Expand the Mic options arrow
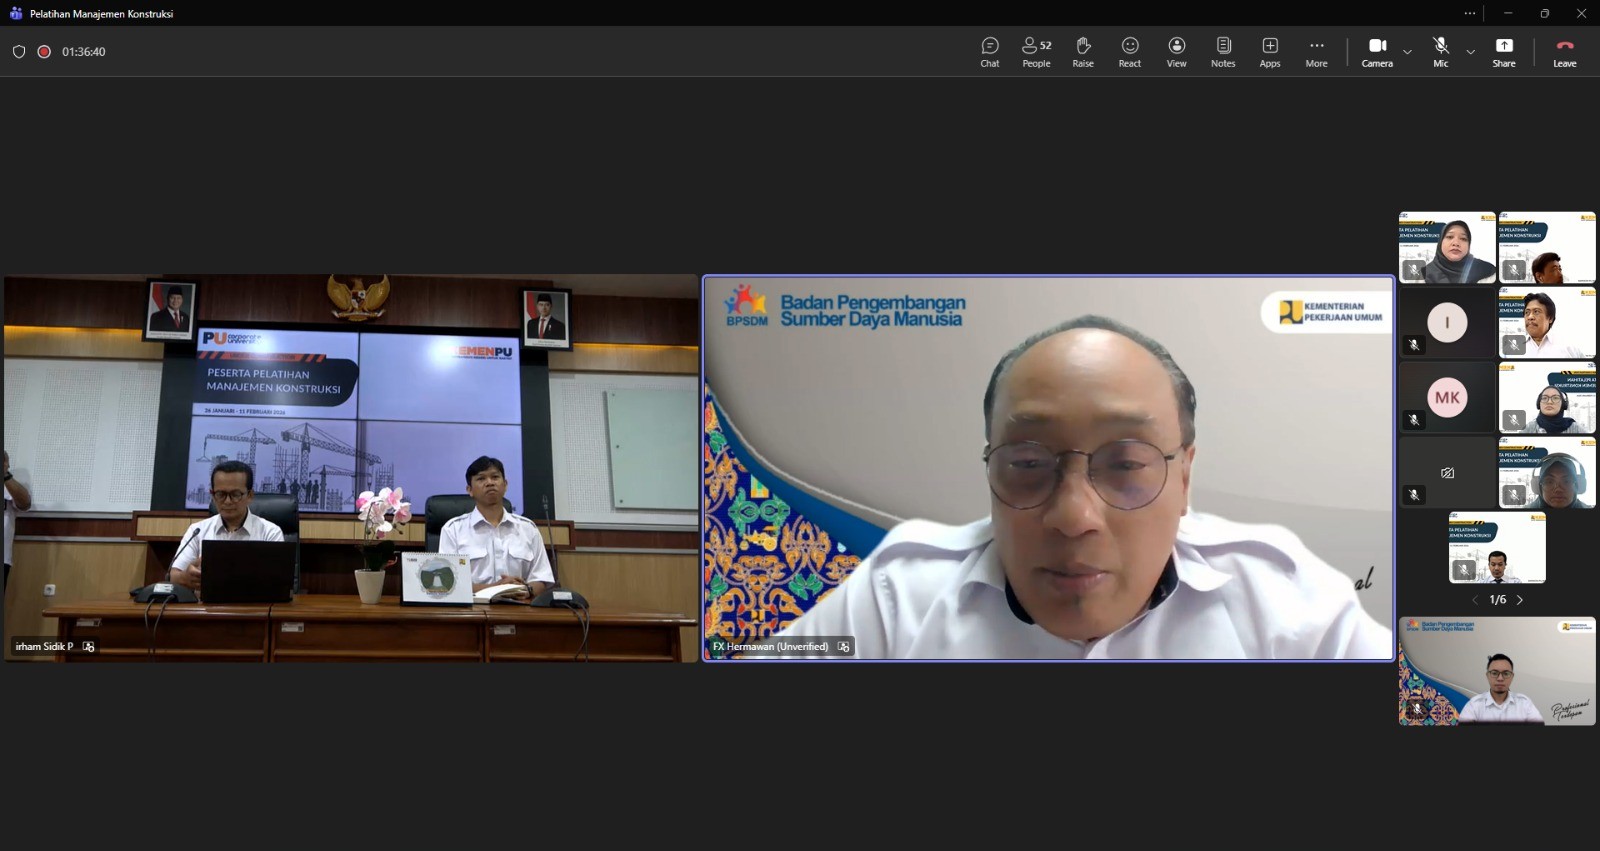1600x851 pixels. [x=1470, y=52]
